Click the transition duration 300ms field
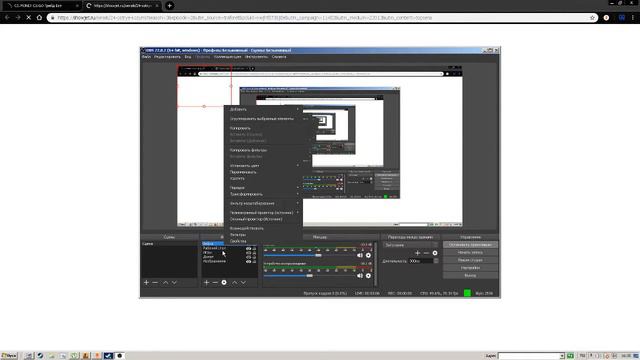This screenshot has height=360, width=640. pyautogui.click(x=420, y=261)
